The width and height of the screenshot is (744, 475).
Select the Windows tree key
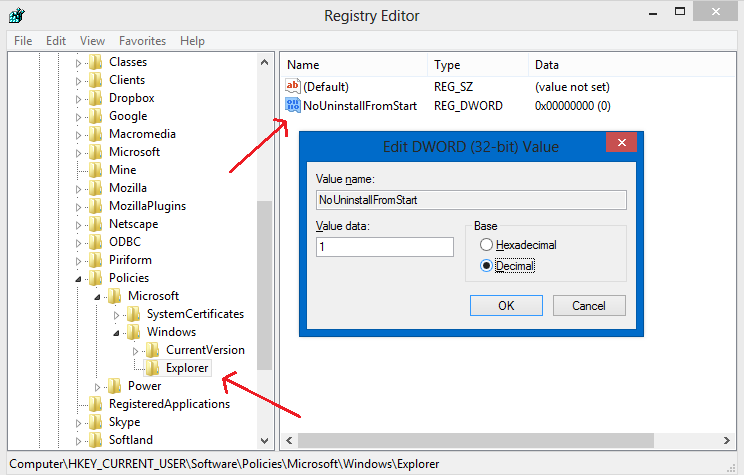click(x=171, y=332)
